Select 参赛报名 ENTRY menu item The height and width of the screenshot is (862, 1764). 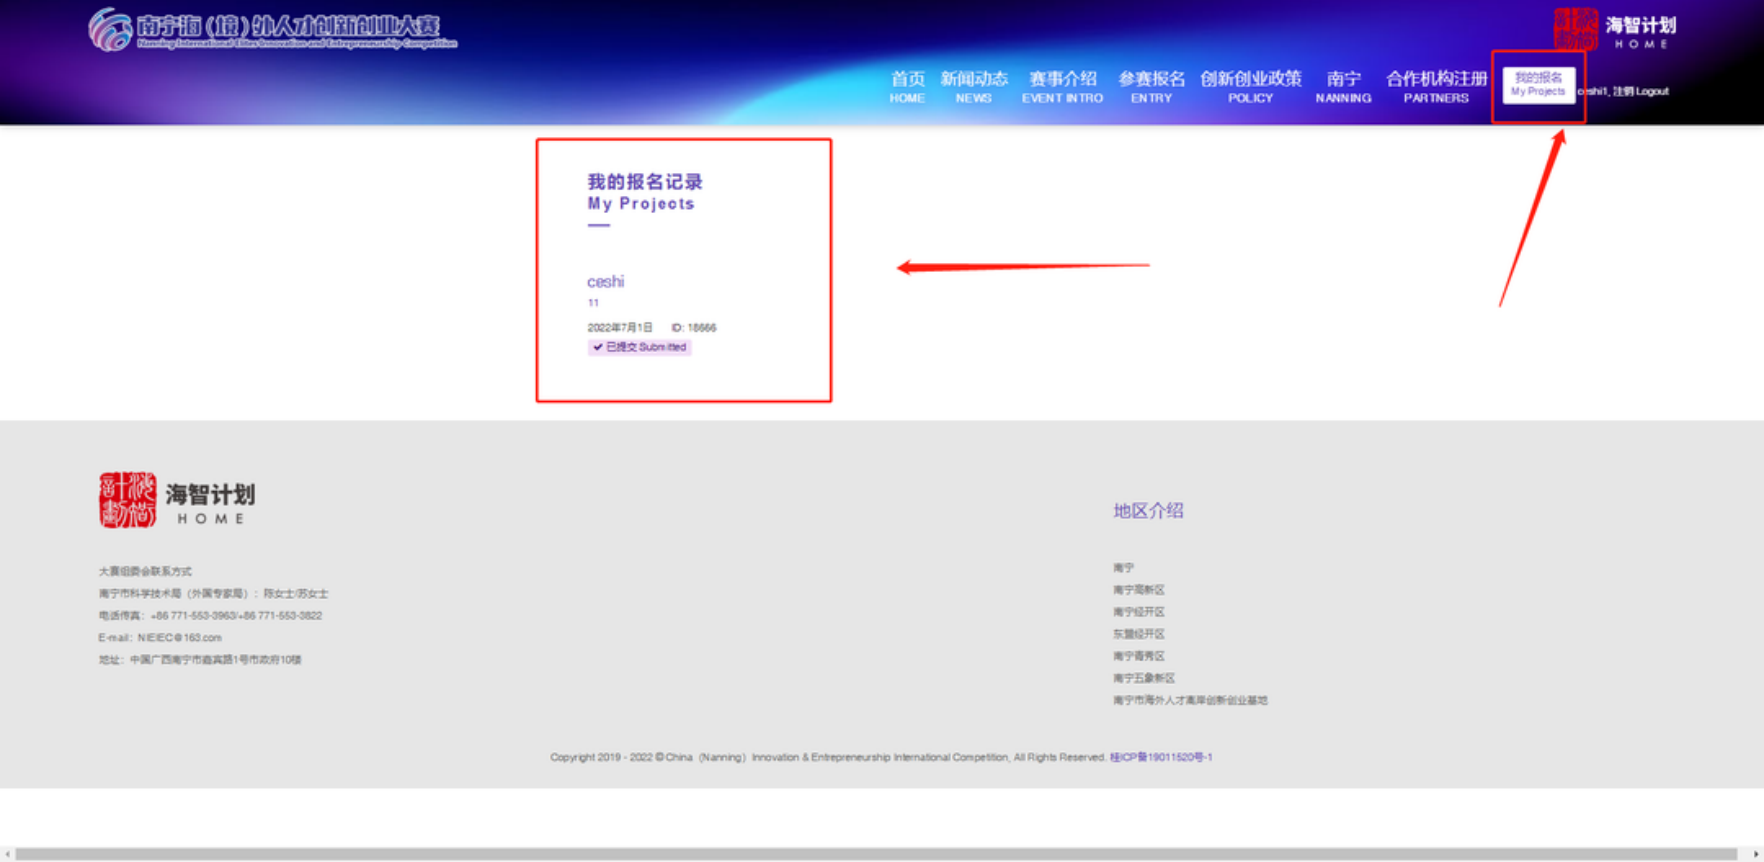pyautogui.click(x=1151, y=86)
